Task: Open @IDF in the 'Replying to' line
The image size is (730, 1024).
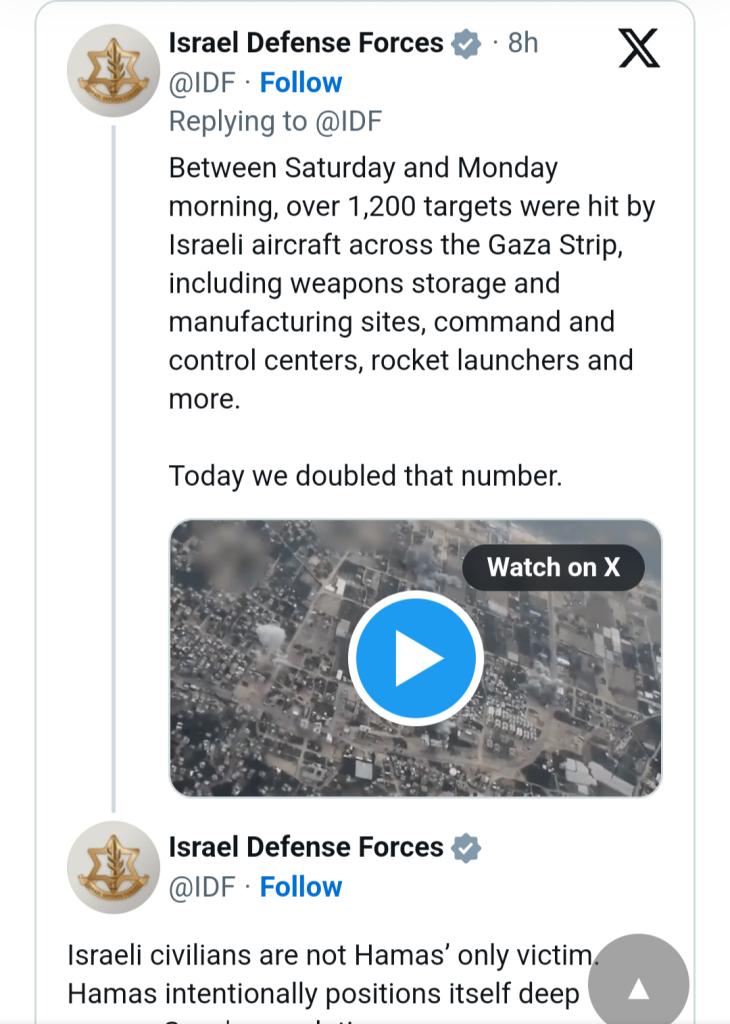Action: pos(349,121)
